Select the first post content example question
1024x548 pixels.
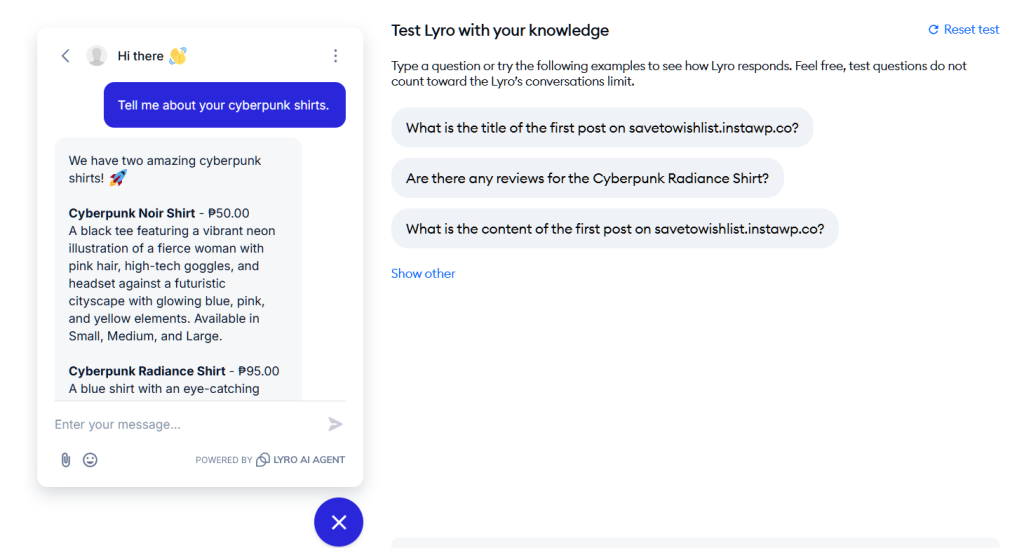(x=615, y=229)
